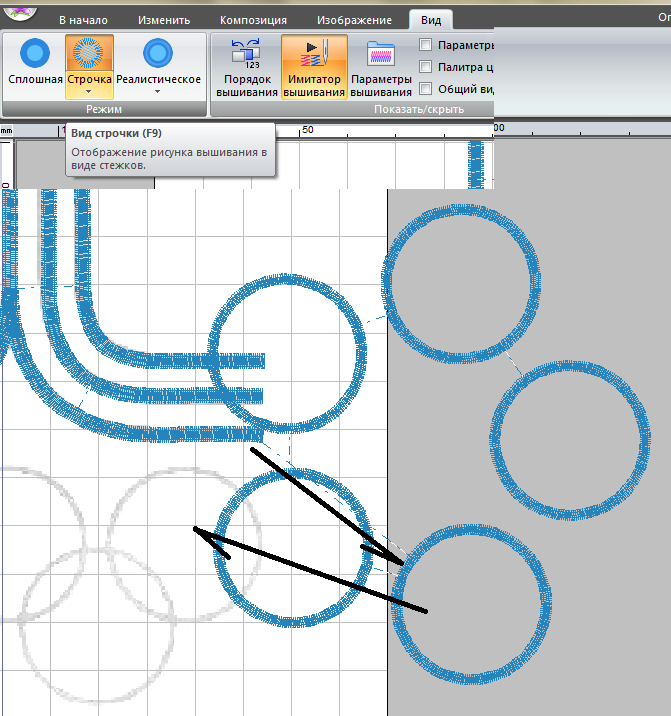Select the stitched circle overlapping the three bars
The width and height of the screenshot is (671, 716).
point(287,353)
